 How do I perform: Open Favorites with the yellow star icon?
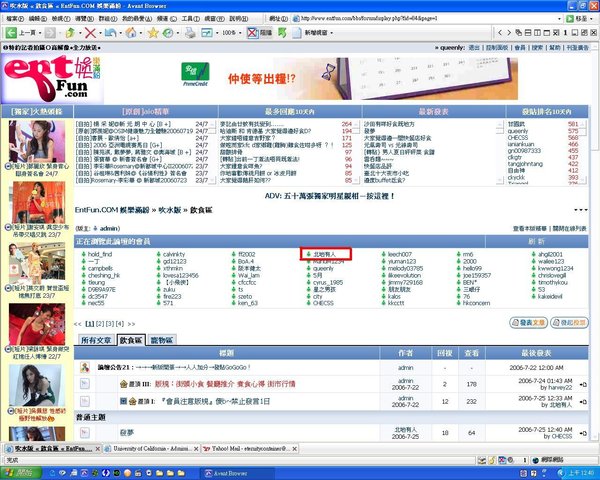coord(153,33)
